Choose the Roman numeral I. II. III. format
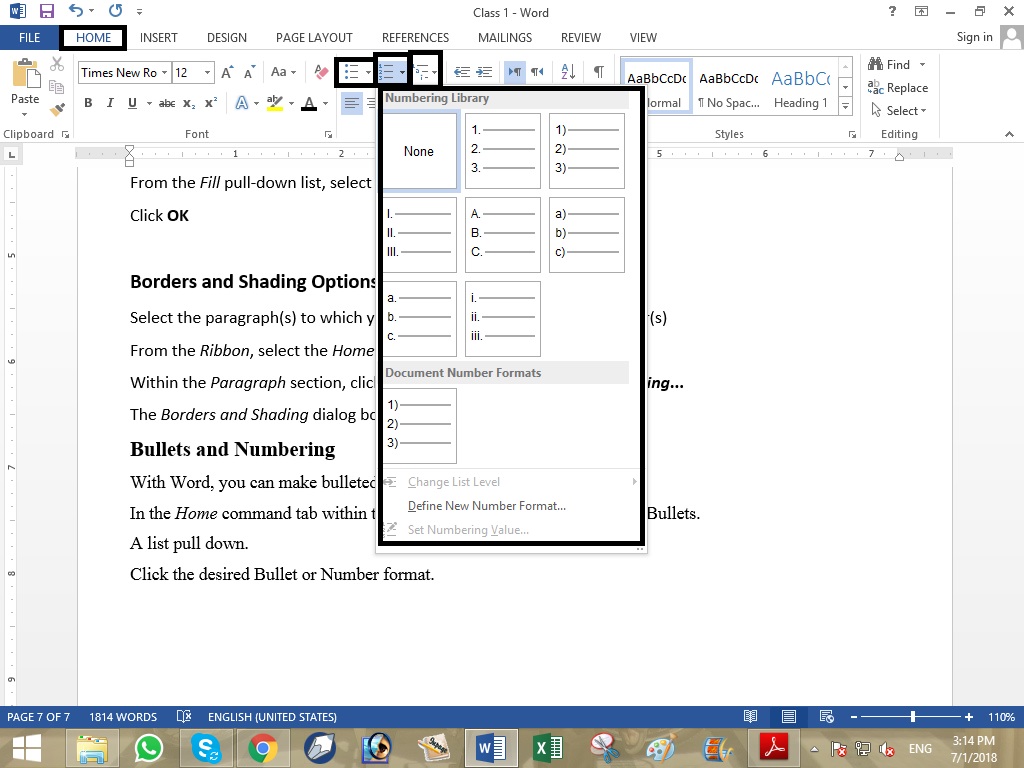The width and height of the screenshot is (1024, 768). [419, 234]
